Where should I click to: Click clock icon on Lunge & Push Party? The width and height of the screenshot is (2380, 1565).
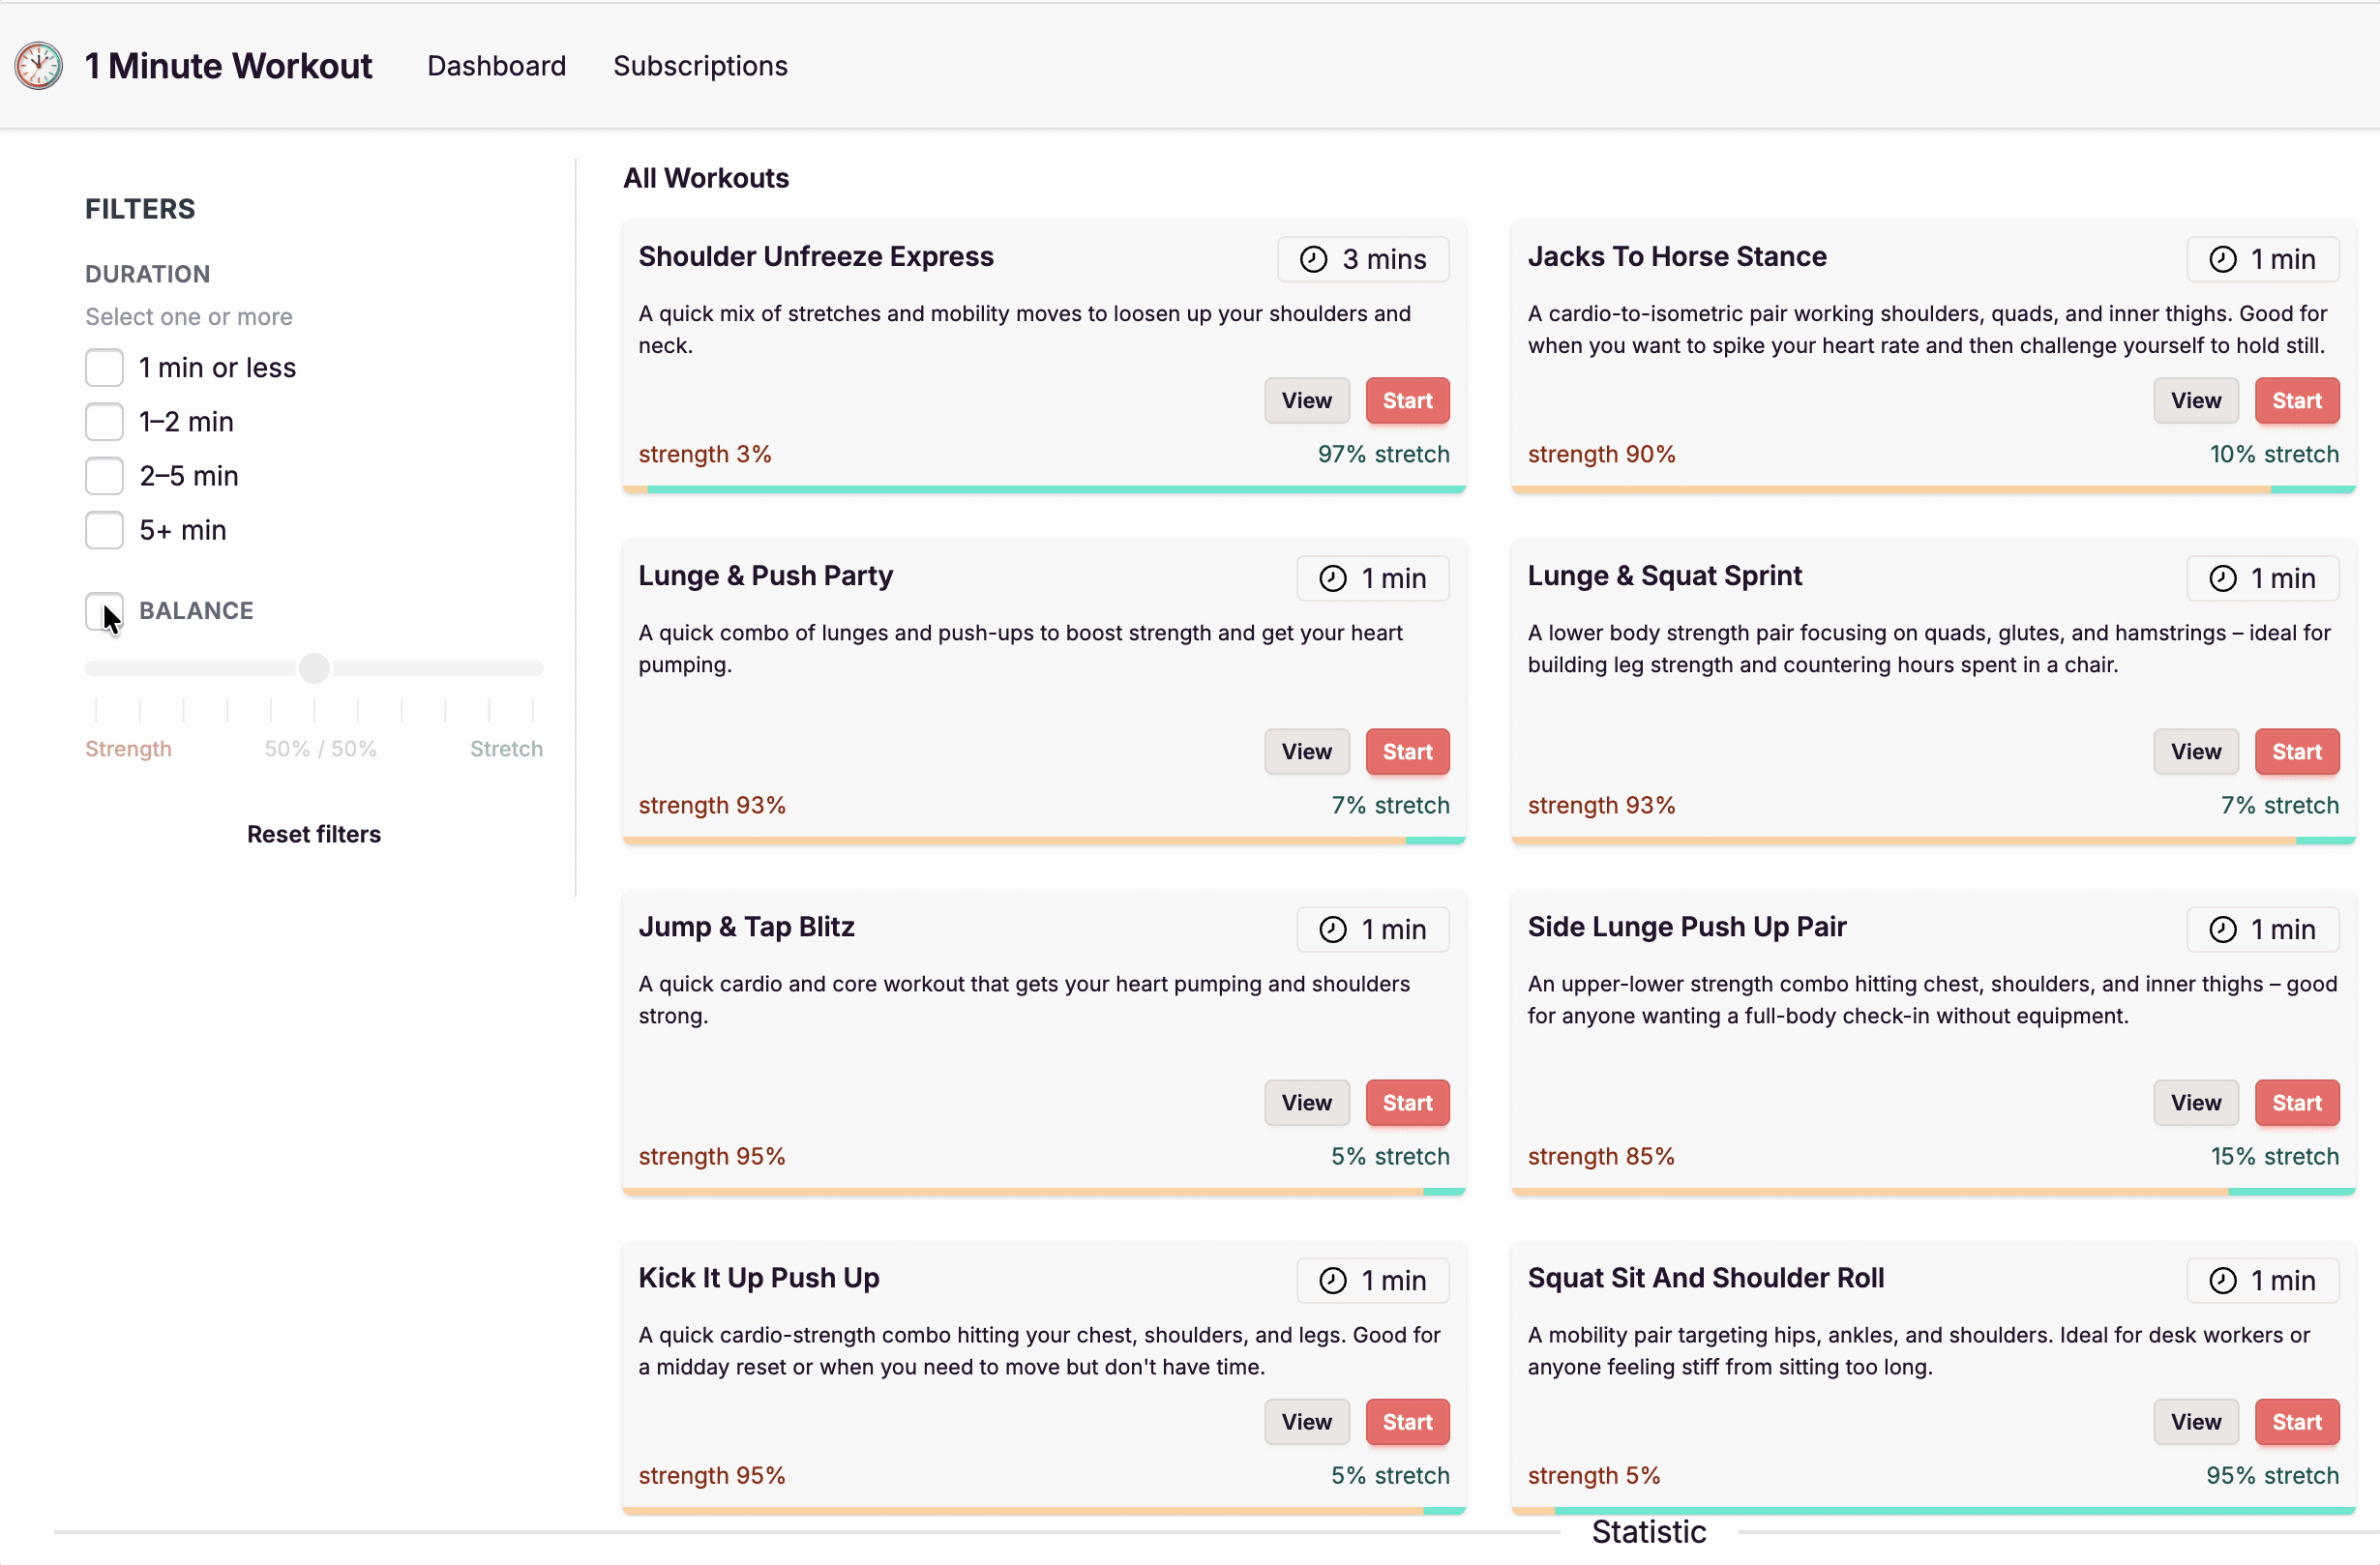[x=1332, y=578]
